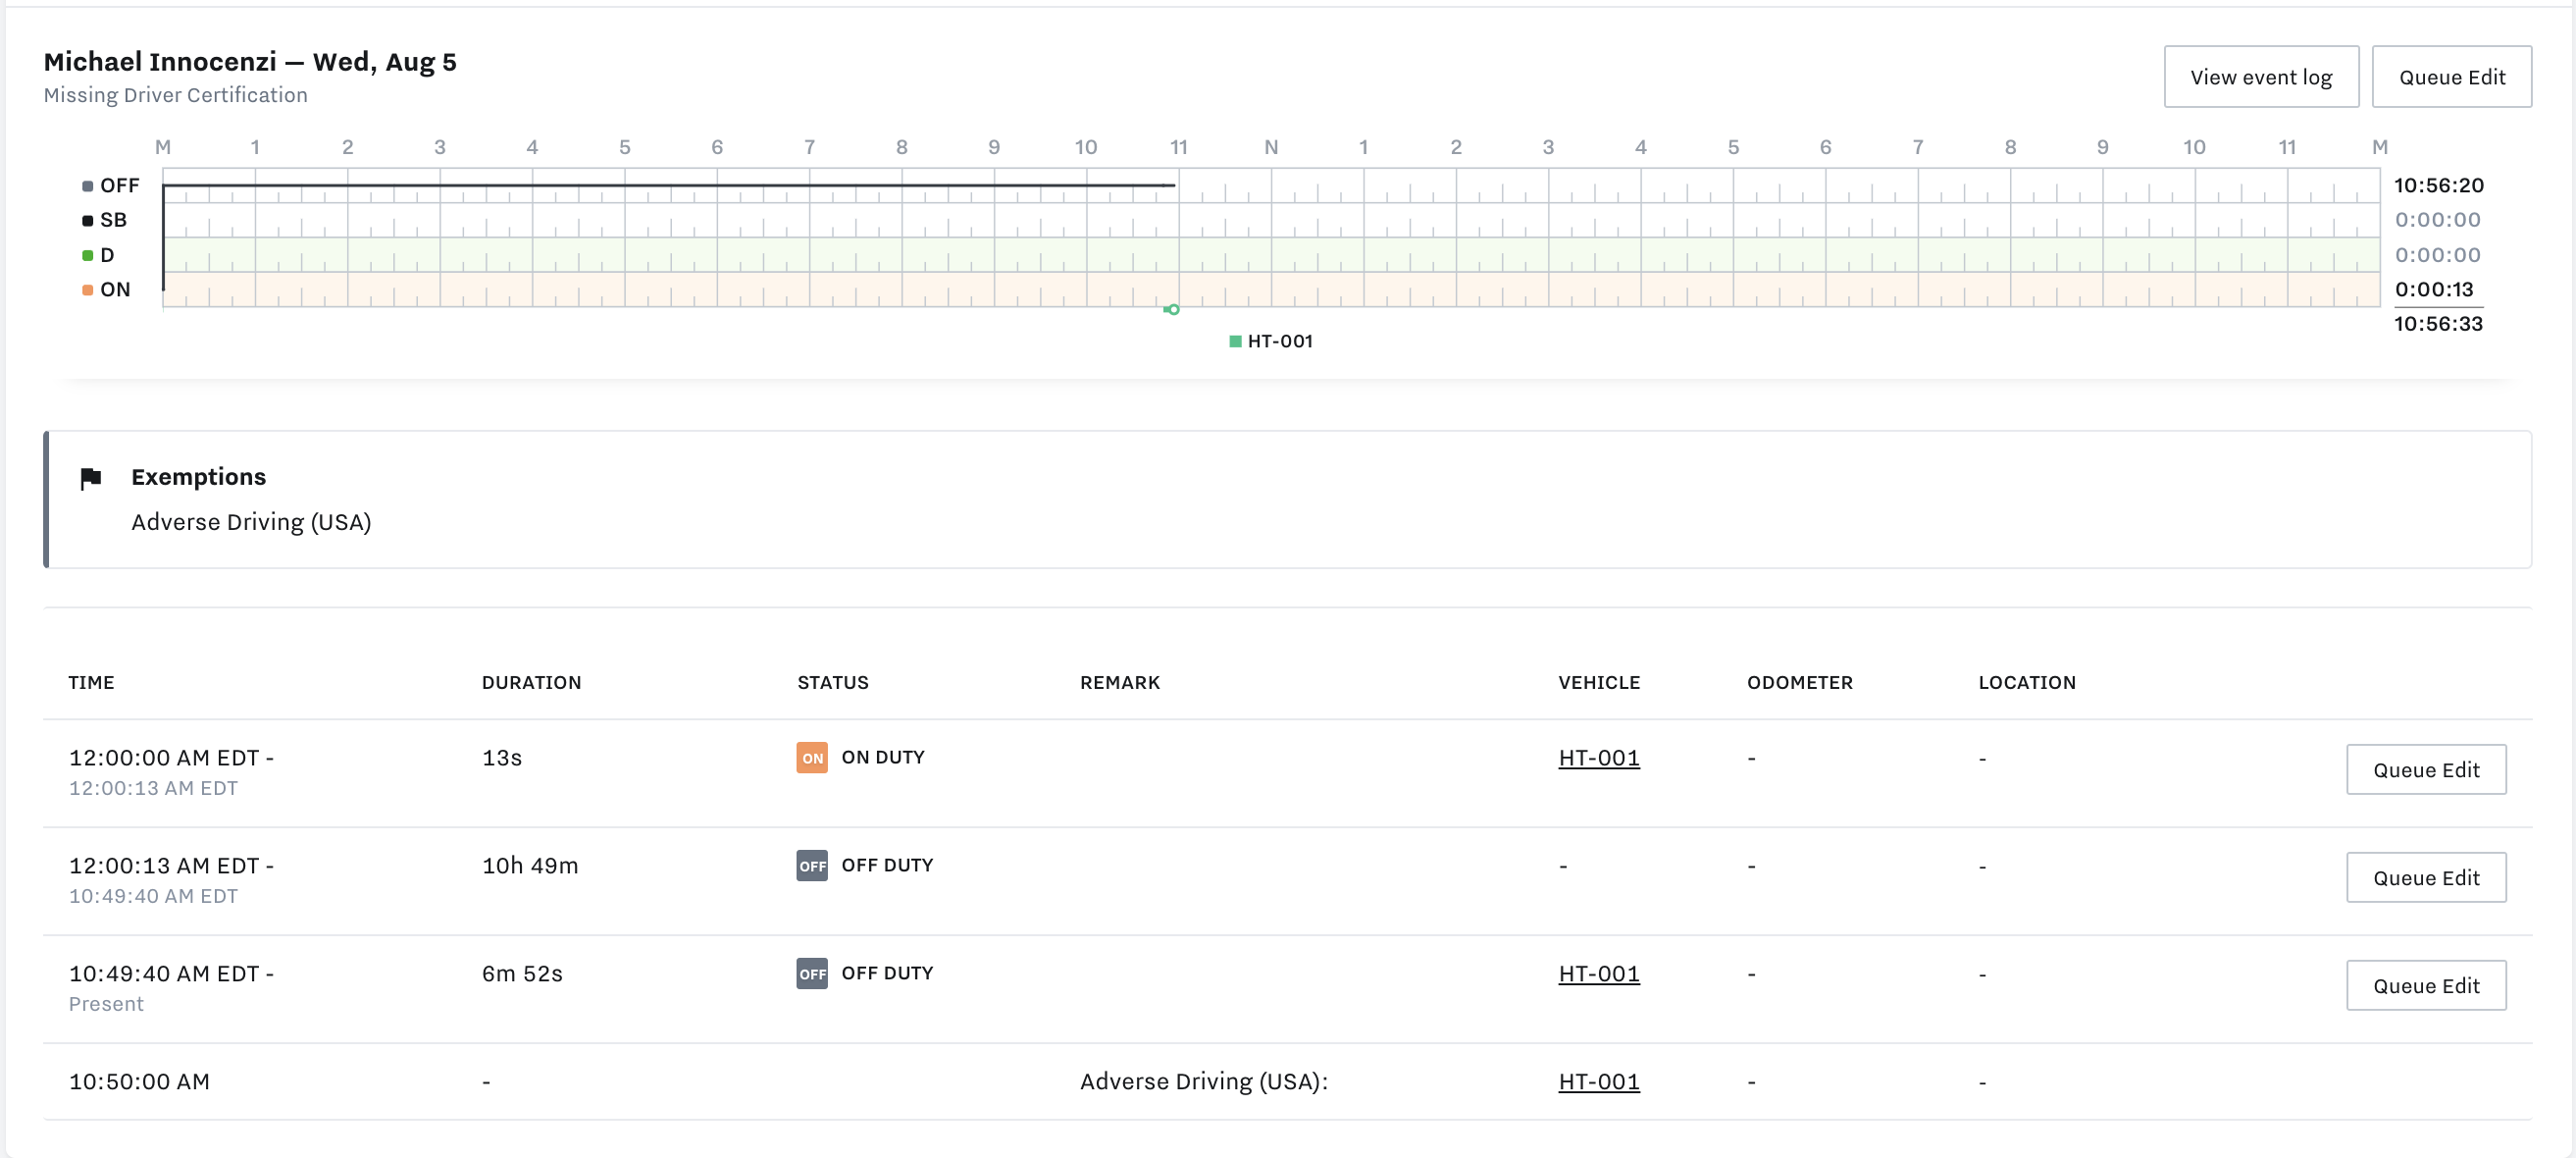Click the Adverse Driving (USA) exemption text
Image resolution: width=2576 pixels, height=1158 pixels.
coord(251,522)
